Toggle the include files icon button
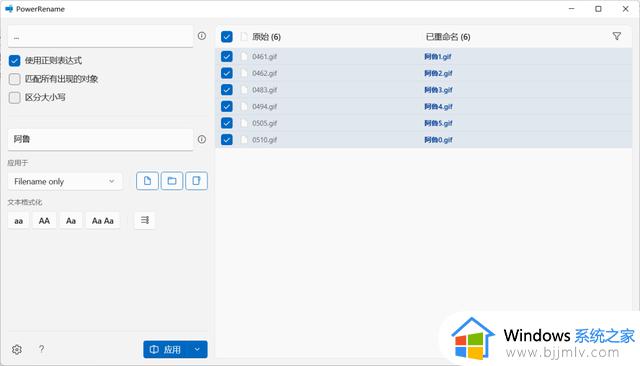The width and height of the screenshot is (640, 366). coord(147,181)
